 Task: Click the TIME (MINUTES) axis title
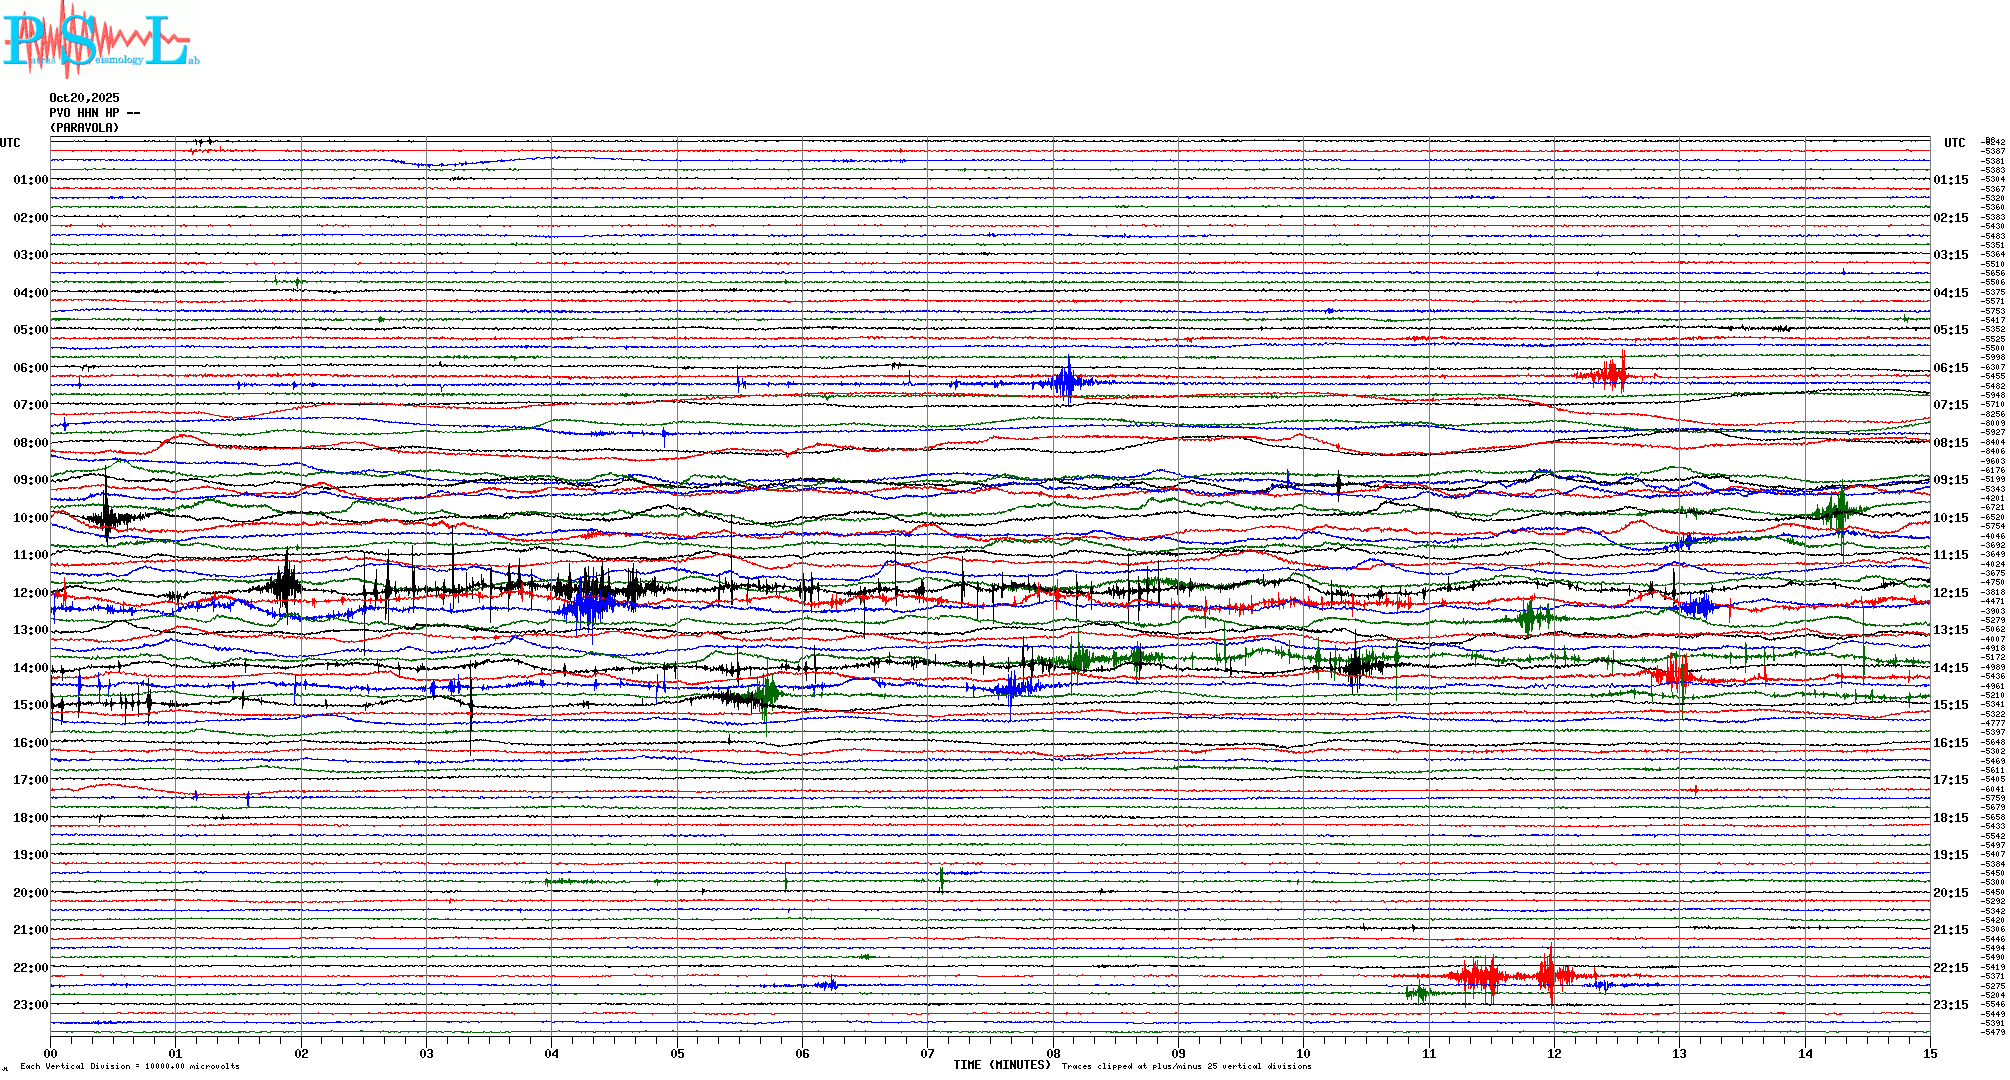1001,1065
